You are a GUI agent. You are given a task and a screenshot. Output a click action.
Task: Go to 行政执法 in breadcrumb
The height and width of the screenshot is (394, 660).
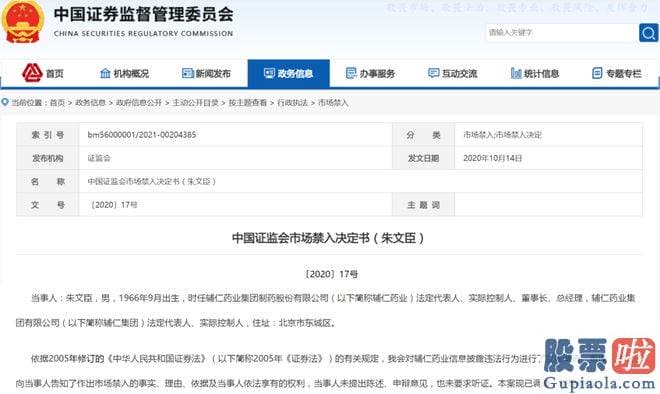coord(292,103)
